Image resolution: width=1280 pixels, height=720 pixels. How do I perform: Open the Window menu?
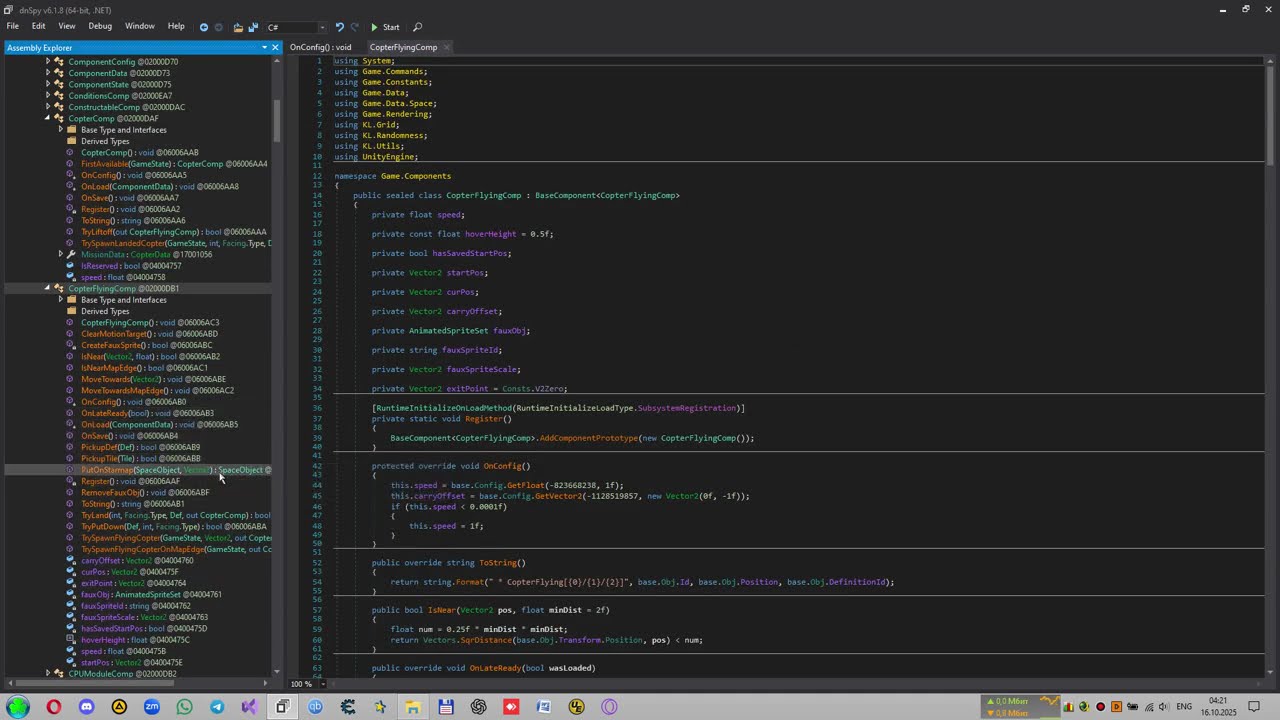pos(140,26)
